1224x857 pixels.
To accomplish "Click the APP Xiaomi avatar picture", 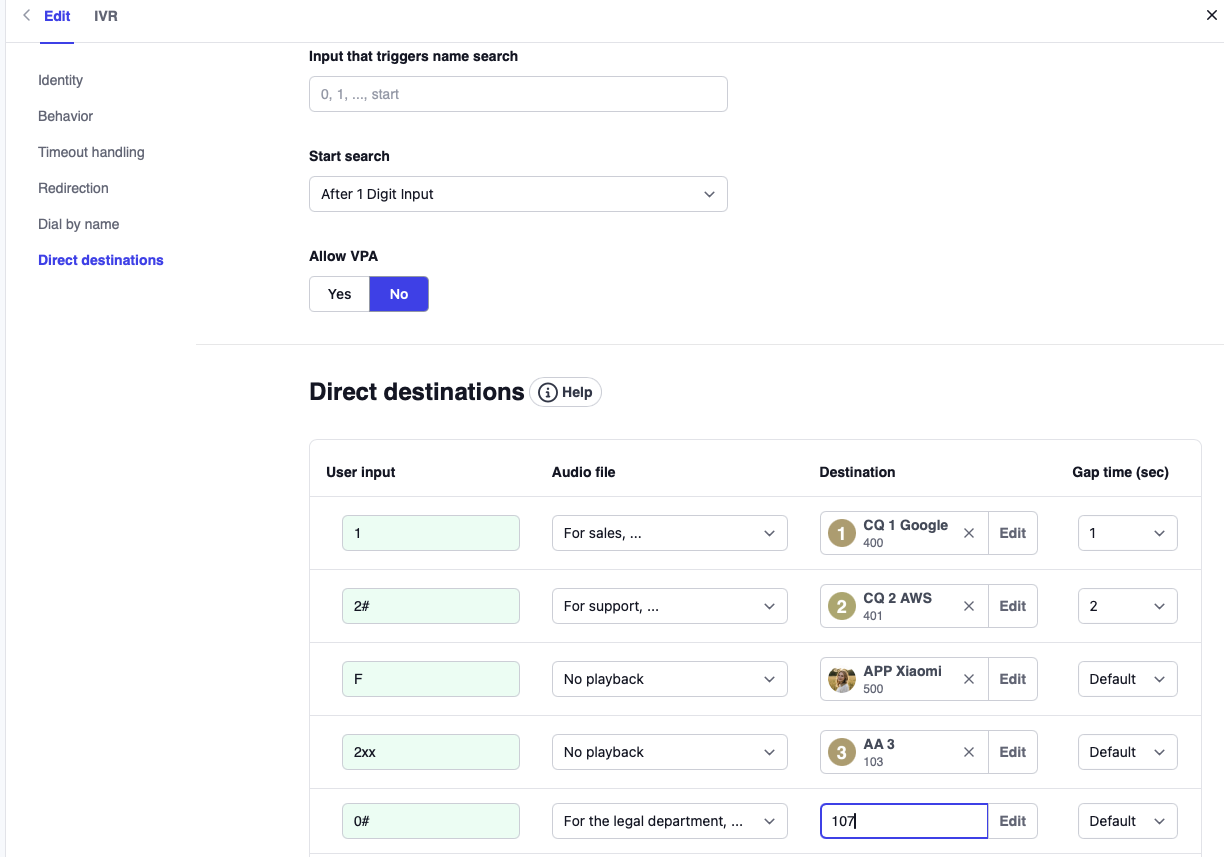I will click(842, 679).
